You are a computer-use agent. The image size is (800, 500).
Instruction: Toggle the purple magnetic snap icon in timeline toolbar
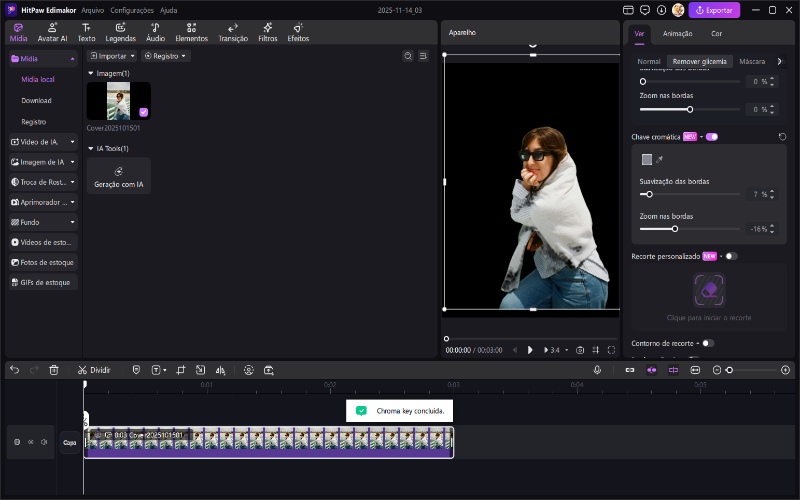pos(652,370)
